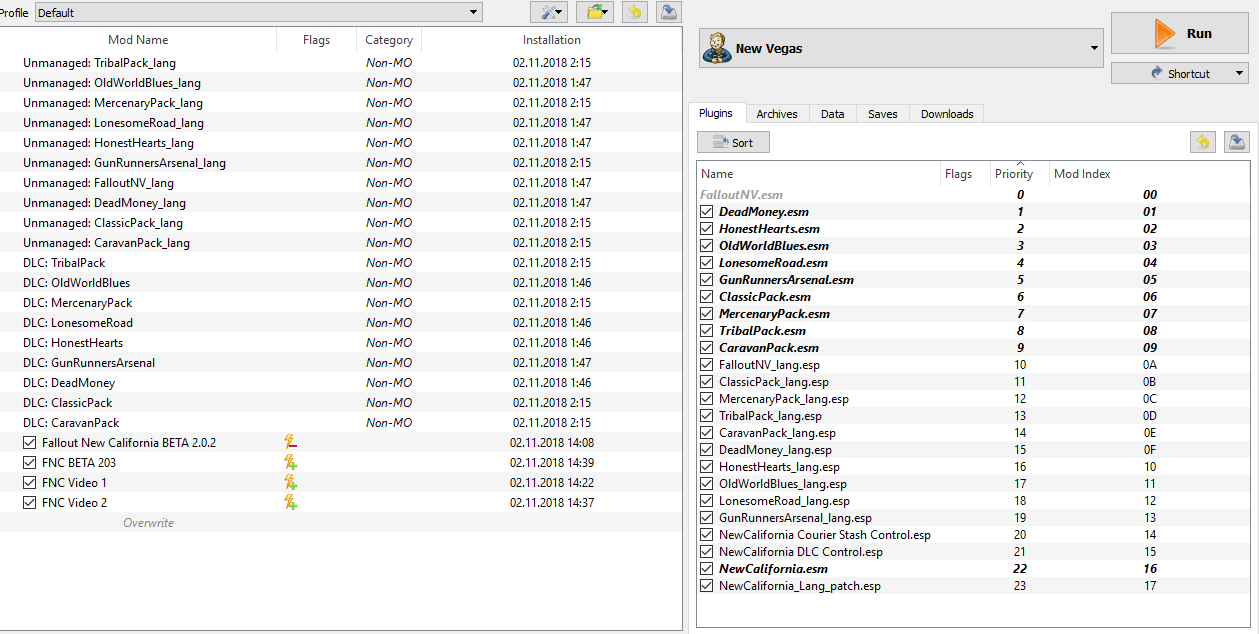Open the Profile Default dropdown
Image resolution: width=1259 pixels, height=634 pixels.
pos(259,12)
